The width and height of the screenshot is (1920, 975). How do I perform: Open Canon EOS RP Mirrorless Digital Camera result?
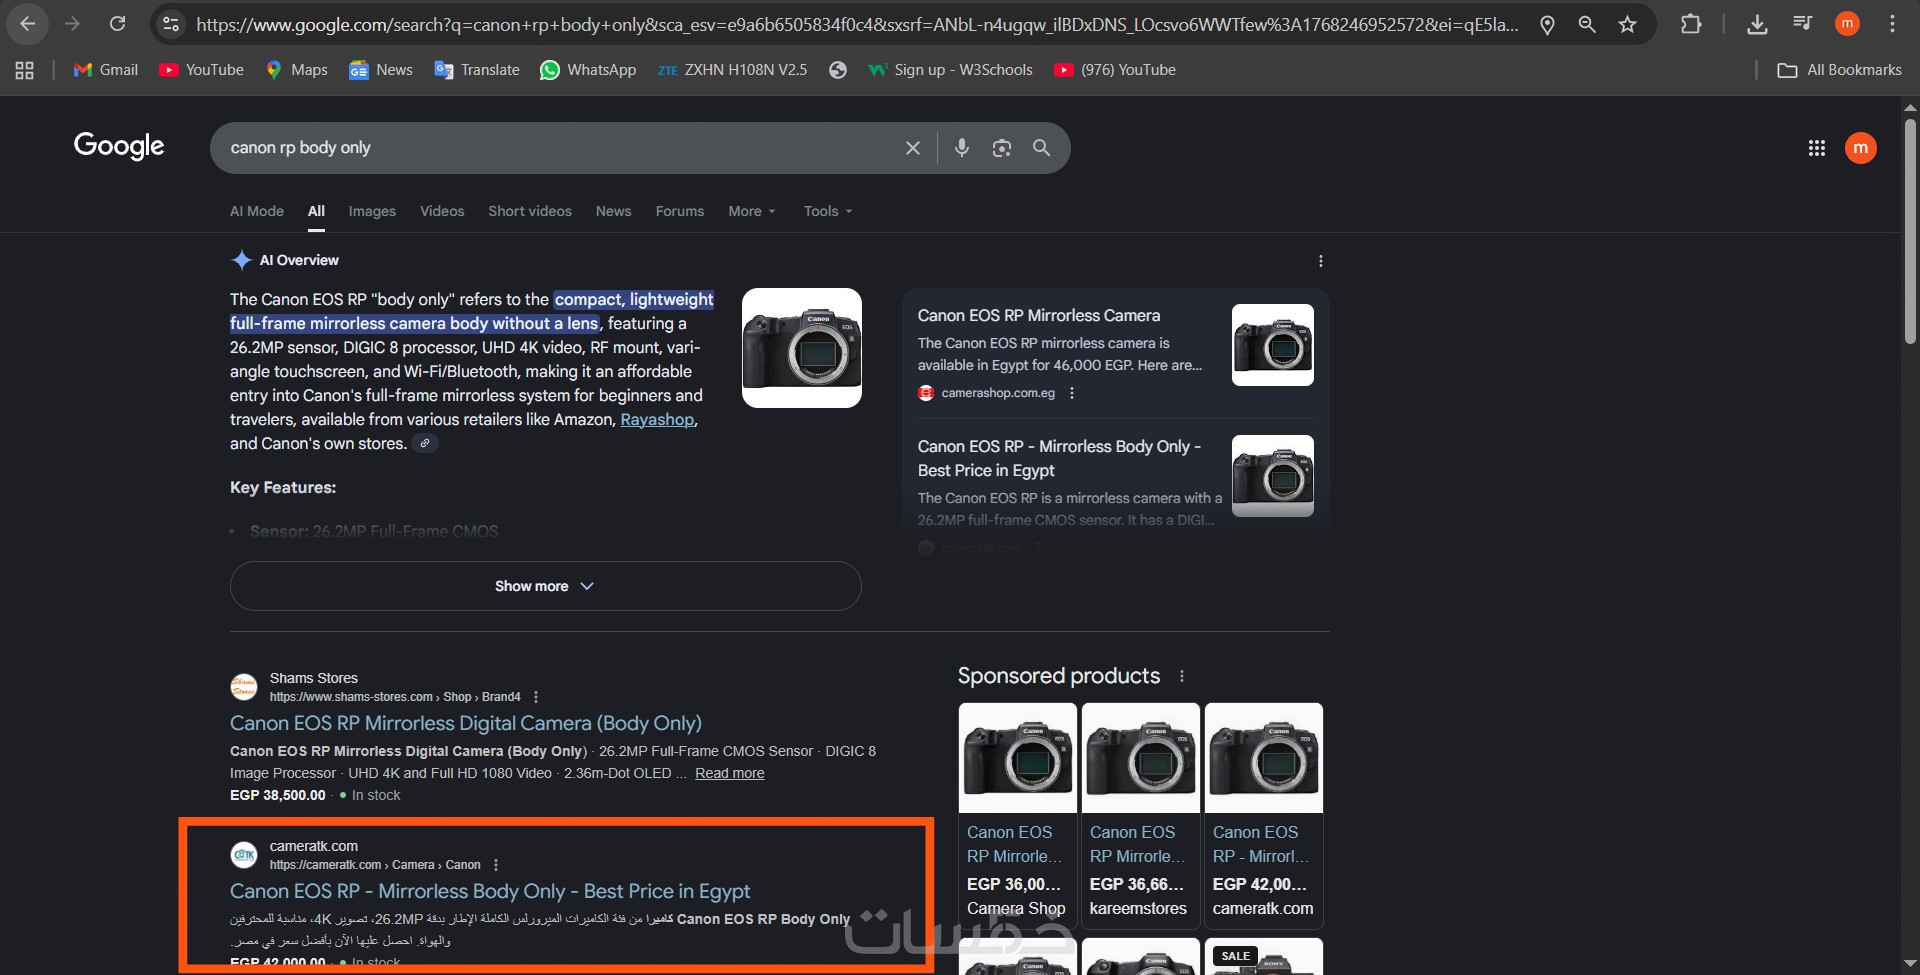point(466,723)
